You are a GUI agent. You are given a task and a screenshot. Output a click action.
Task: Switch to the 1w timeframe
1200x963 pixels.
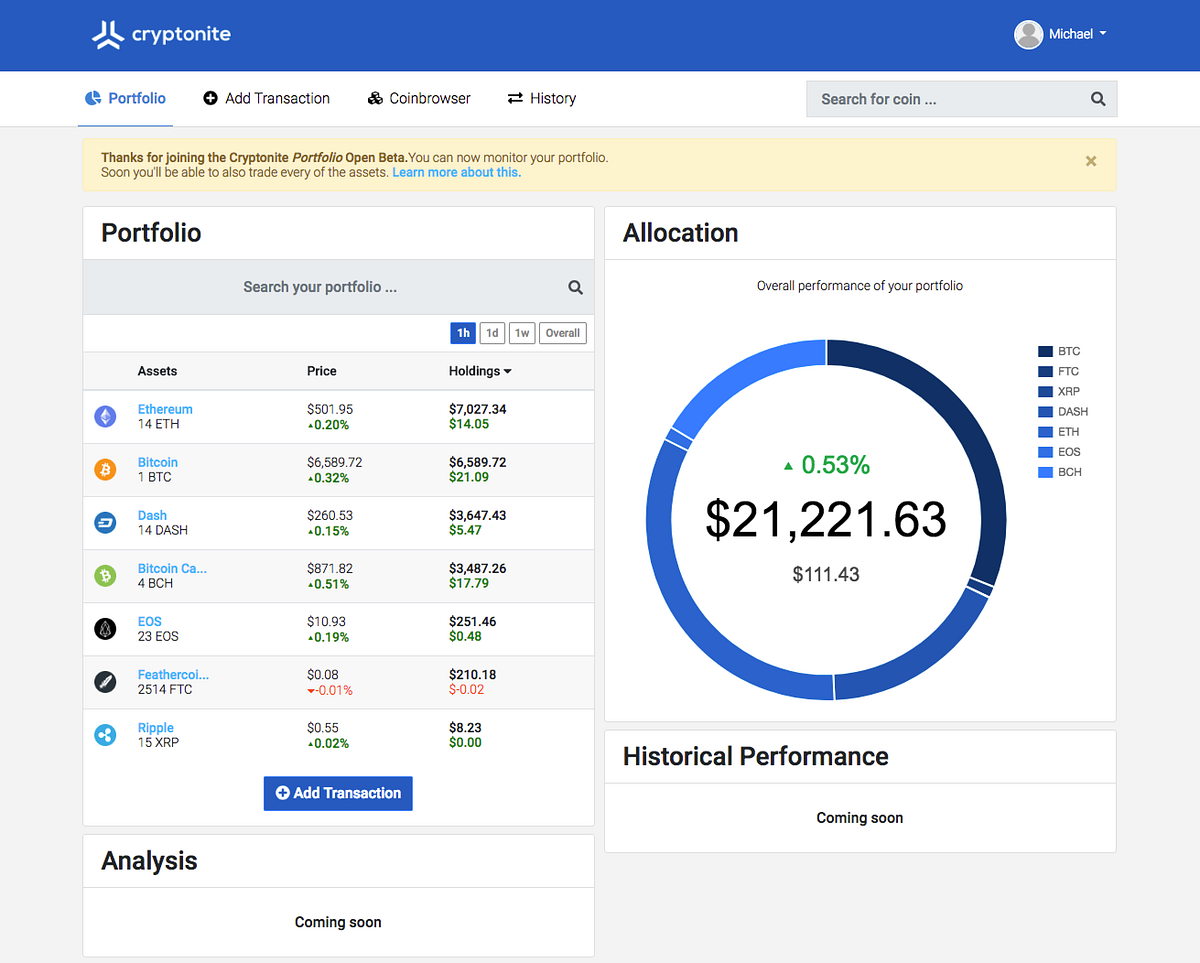[522, 333]
